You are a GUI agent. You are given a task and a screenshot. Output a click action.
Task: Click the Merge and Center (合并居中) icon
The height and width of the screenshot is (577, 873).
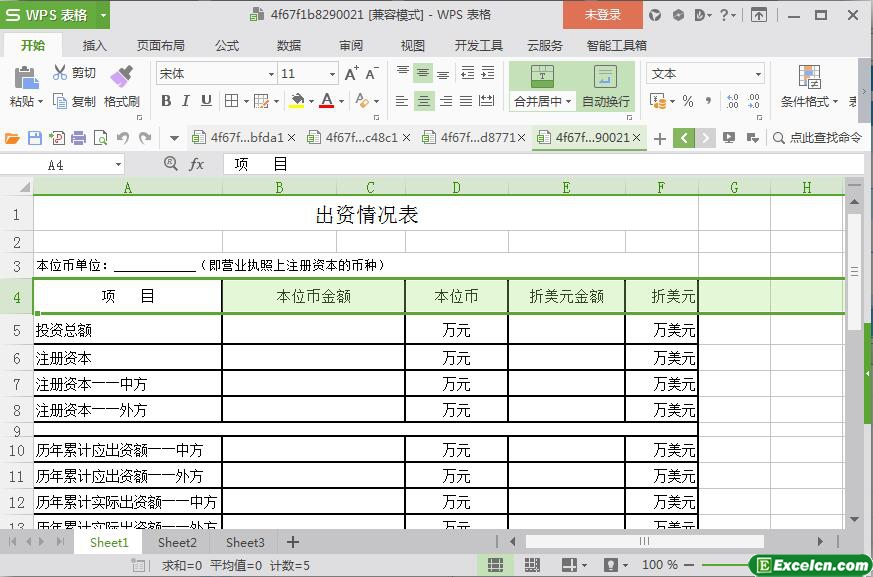coord(541,77)
